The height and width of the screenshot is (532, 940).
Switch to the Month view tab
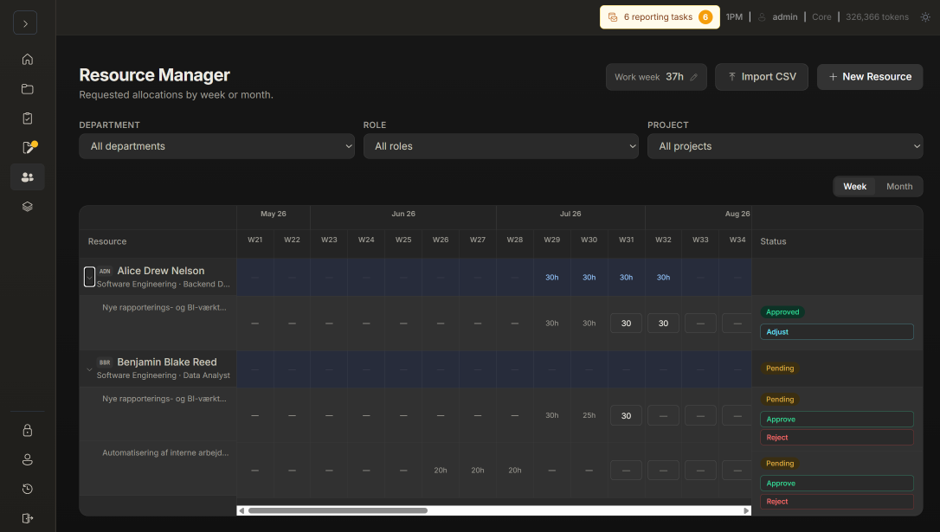point(899,187)
